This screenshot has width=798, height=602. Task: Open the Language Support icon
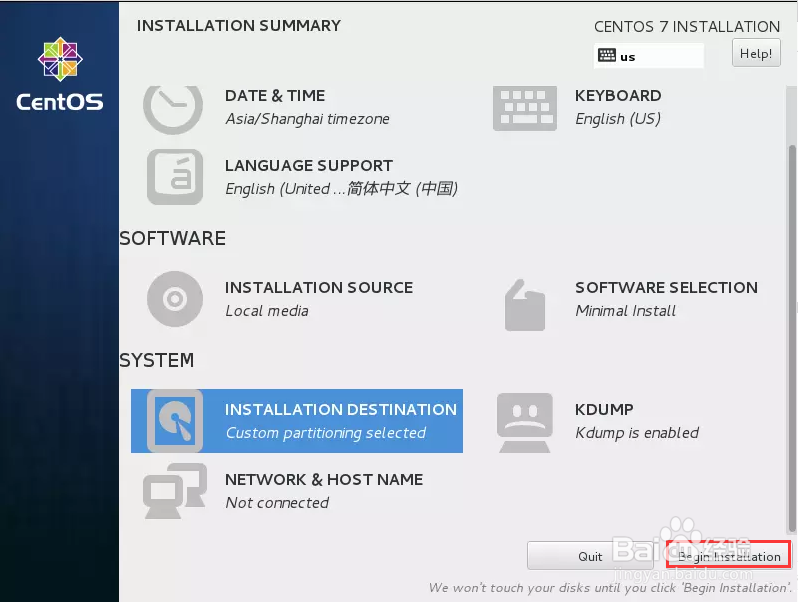tap(175, 177)
